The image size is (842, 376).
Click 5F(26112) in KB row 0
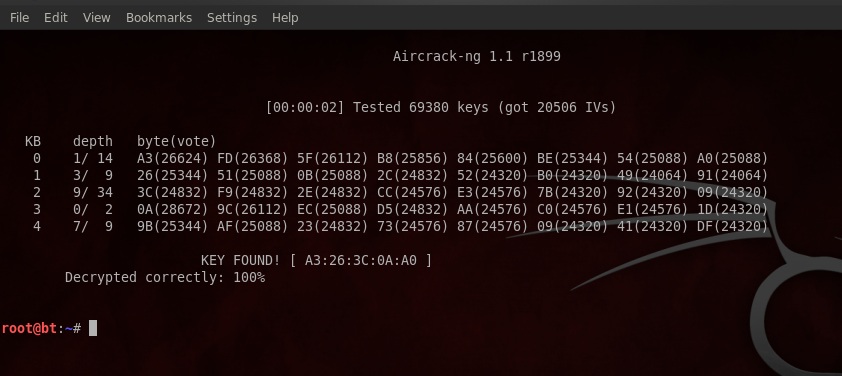(x=333, y=158)
